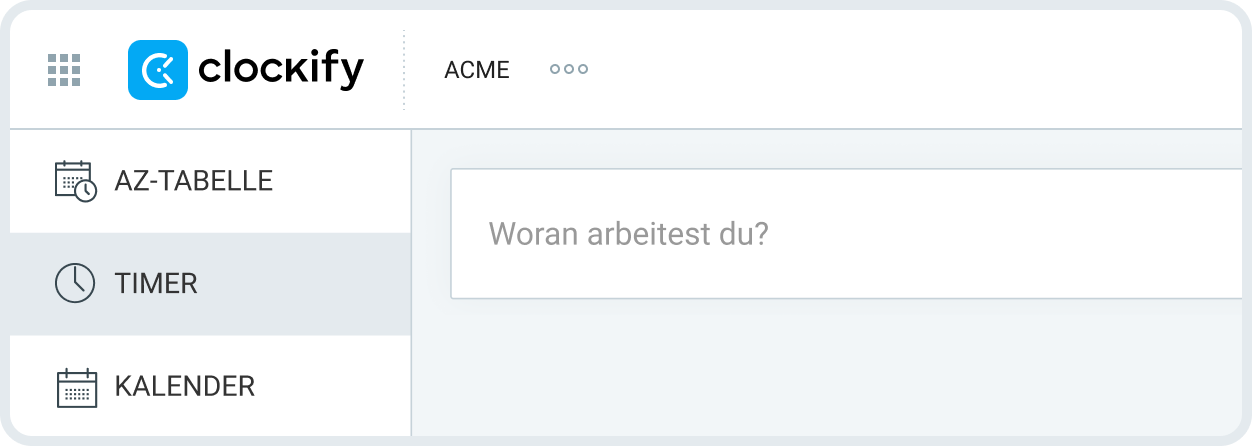Click the clockify wordmark text
The width and height of the screenshot is (1252, 446).
pyautogui.click(x=281, y=70)
